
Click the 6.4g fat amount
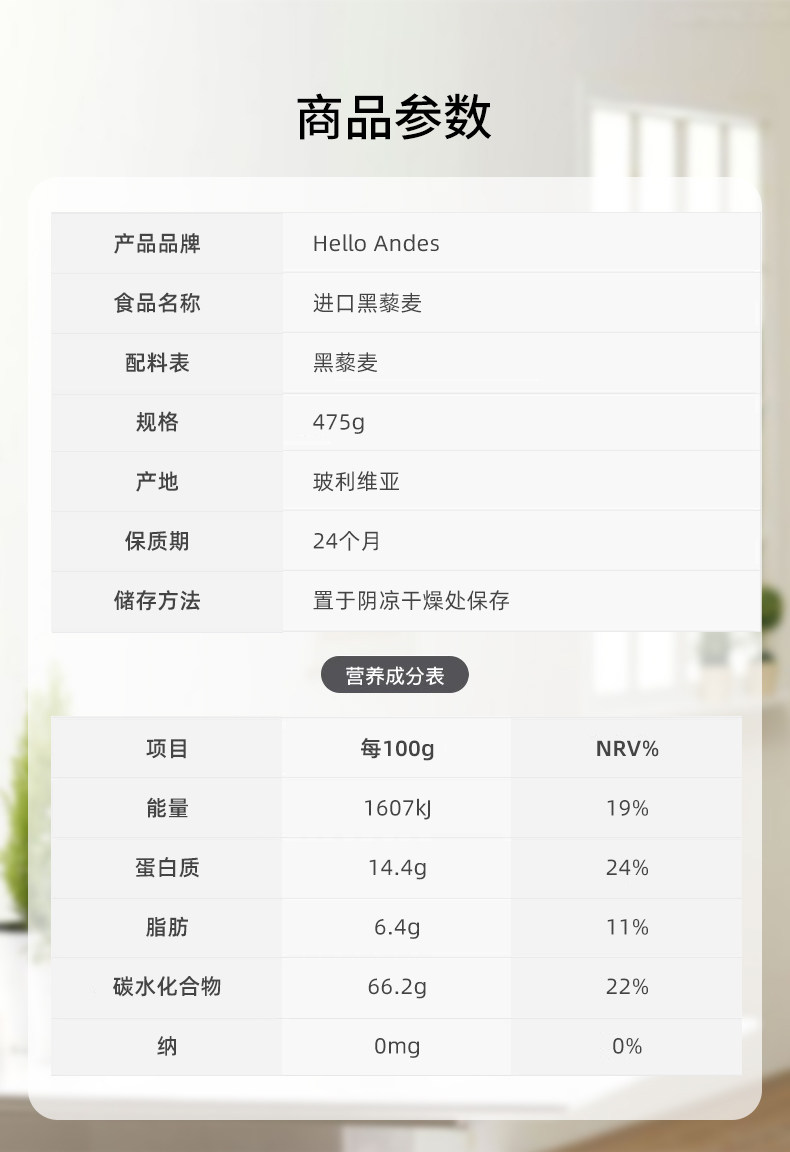click(397, 927)
